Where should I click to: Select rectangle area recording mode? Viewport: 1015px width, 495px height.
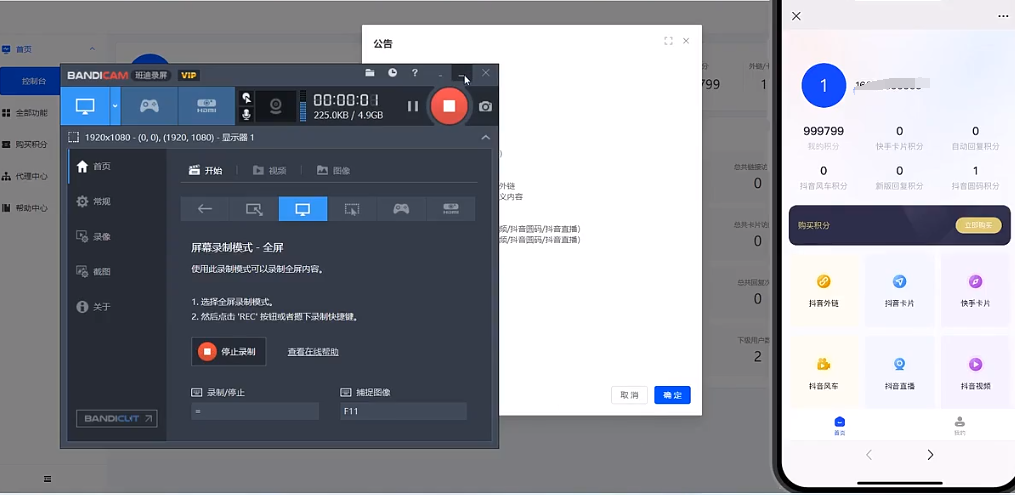[x=254, y=209]
